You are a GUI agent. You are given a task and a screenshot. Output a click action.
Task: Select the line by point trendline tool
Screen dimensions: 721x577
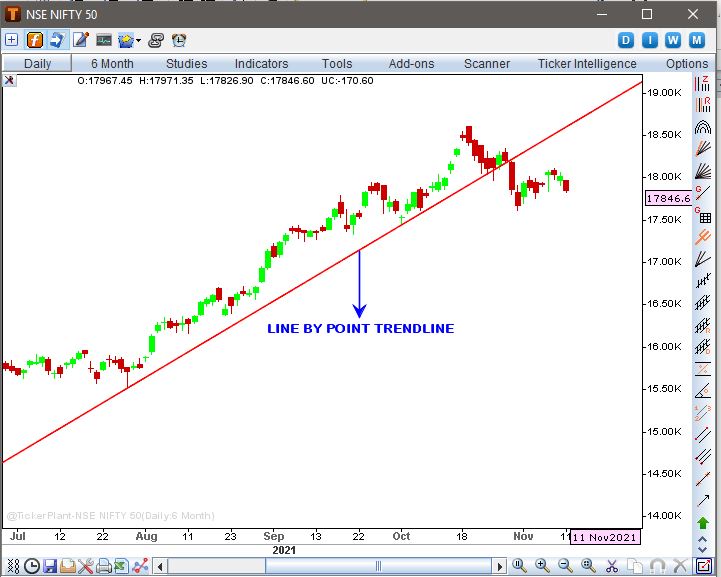click(x=702, y=479)
